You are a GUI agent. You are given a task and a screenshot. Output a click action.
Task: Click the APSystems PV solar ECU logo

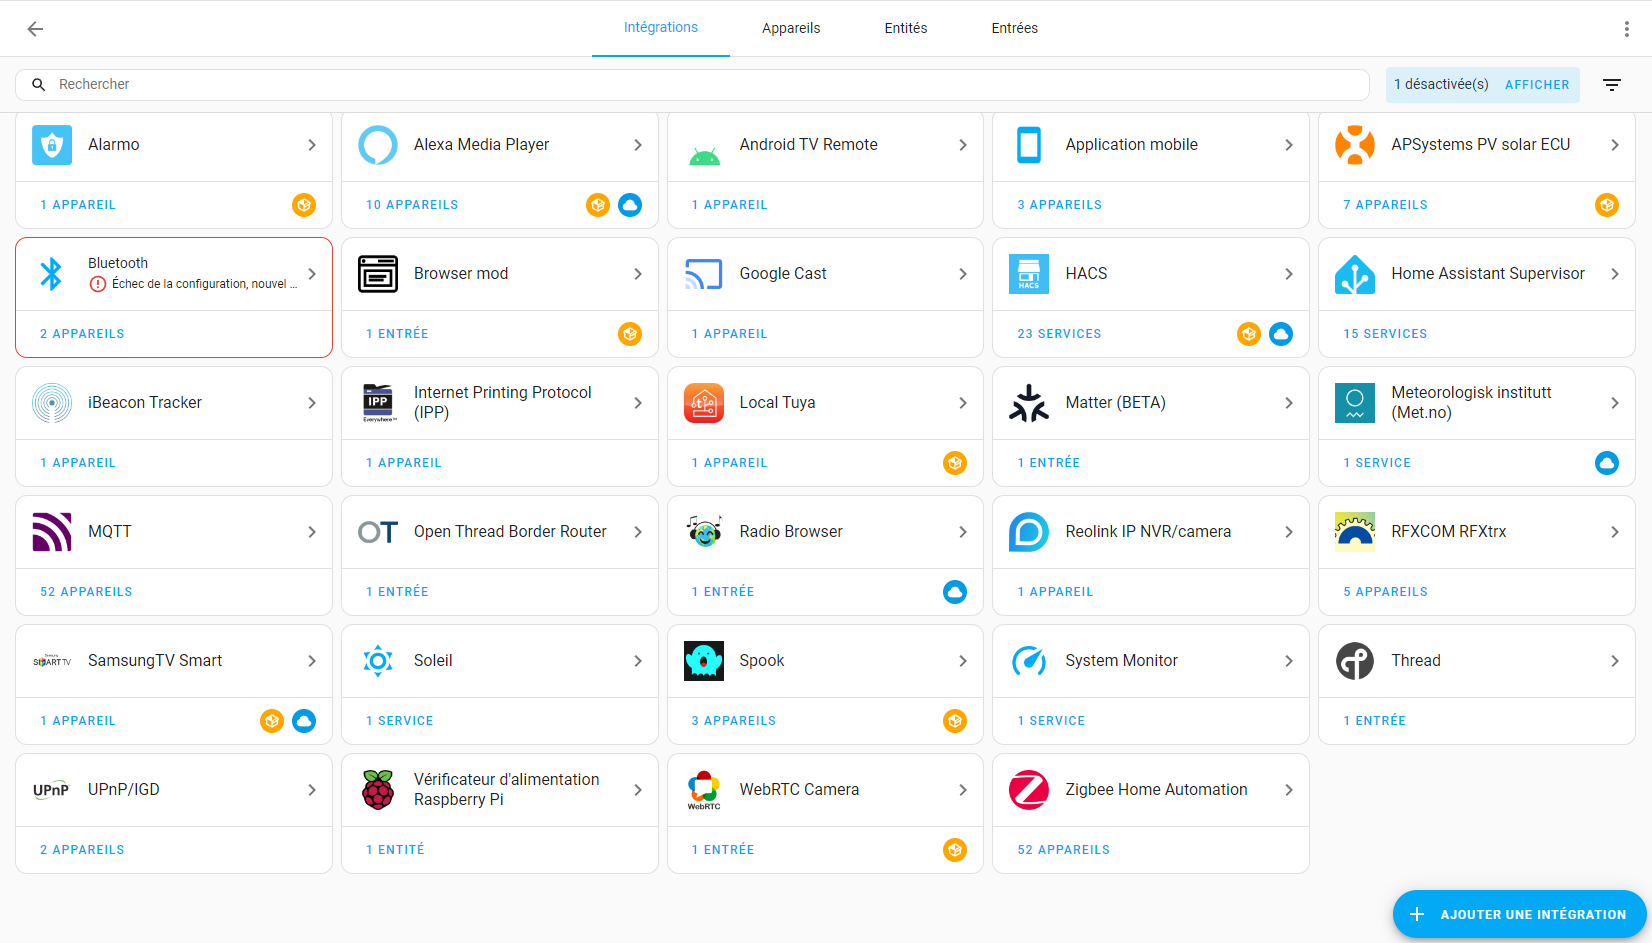click(1355, 145)
